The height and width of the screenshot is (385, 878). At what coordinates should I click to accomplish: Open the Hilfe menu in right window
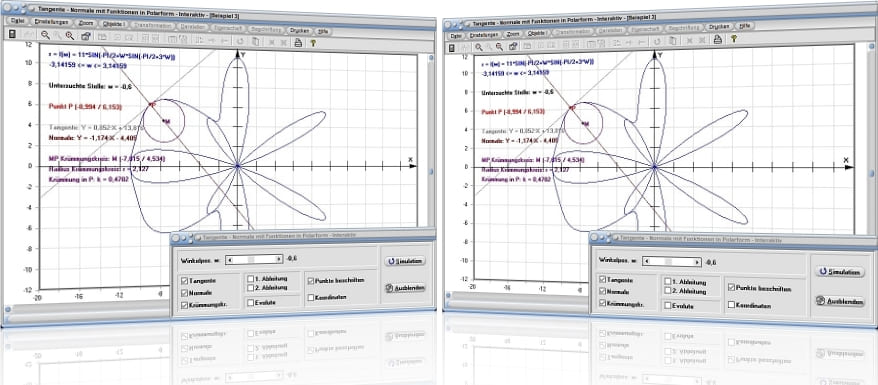[744, 26]
